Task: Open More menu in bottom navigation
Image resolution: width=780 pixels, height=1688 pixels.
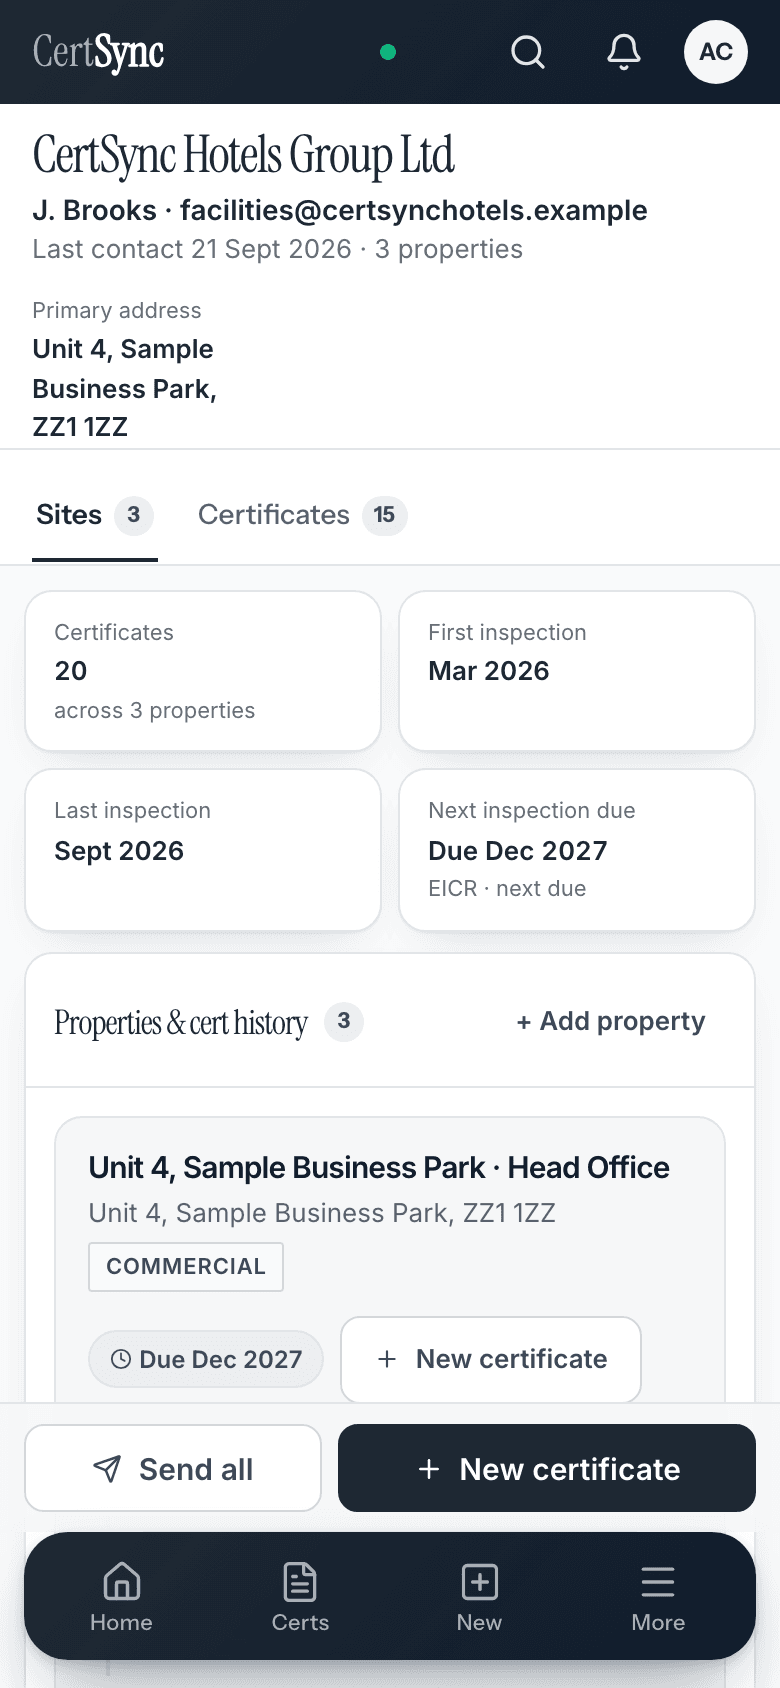Action: click(658, 1597)
